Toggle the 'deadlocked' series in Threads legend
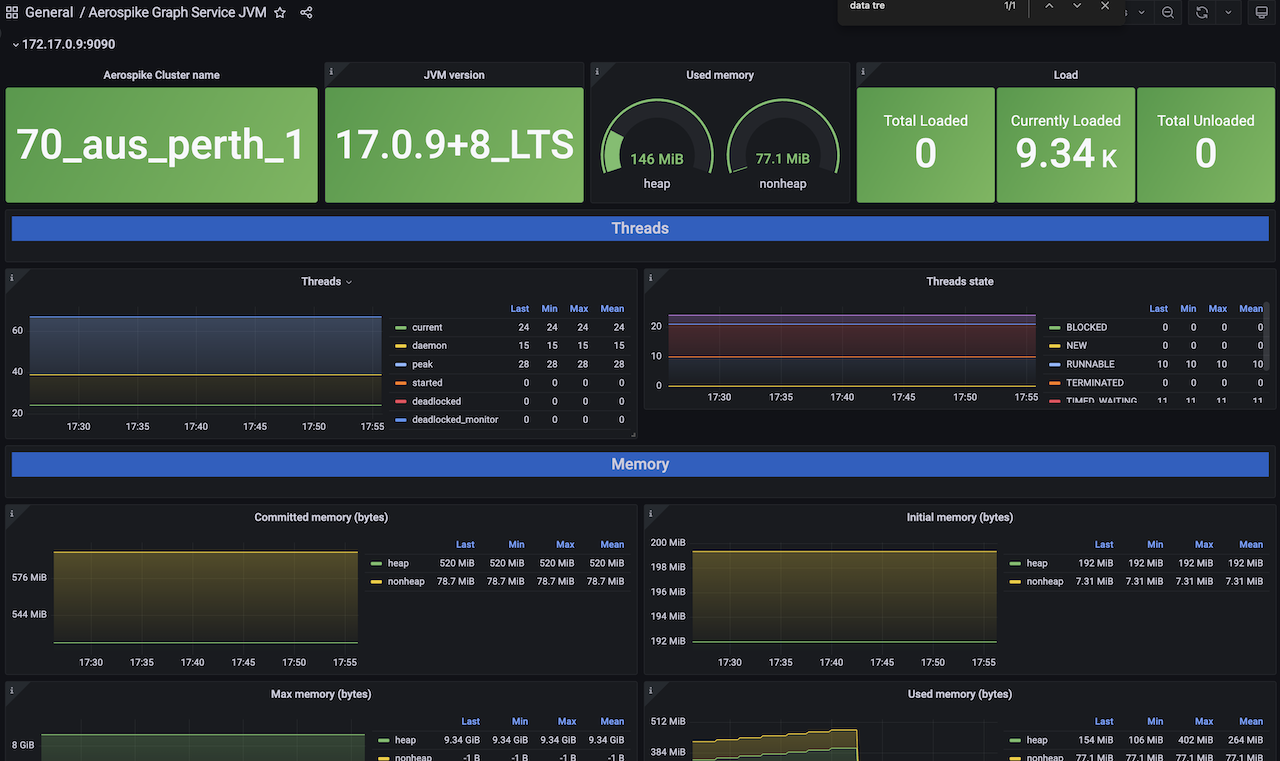Viewport: 1280px width, 761px height. (436, 402)
